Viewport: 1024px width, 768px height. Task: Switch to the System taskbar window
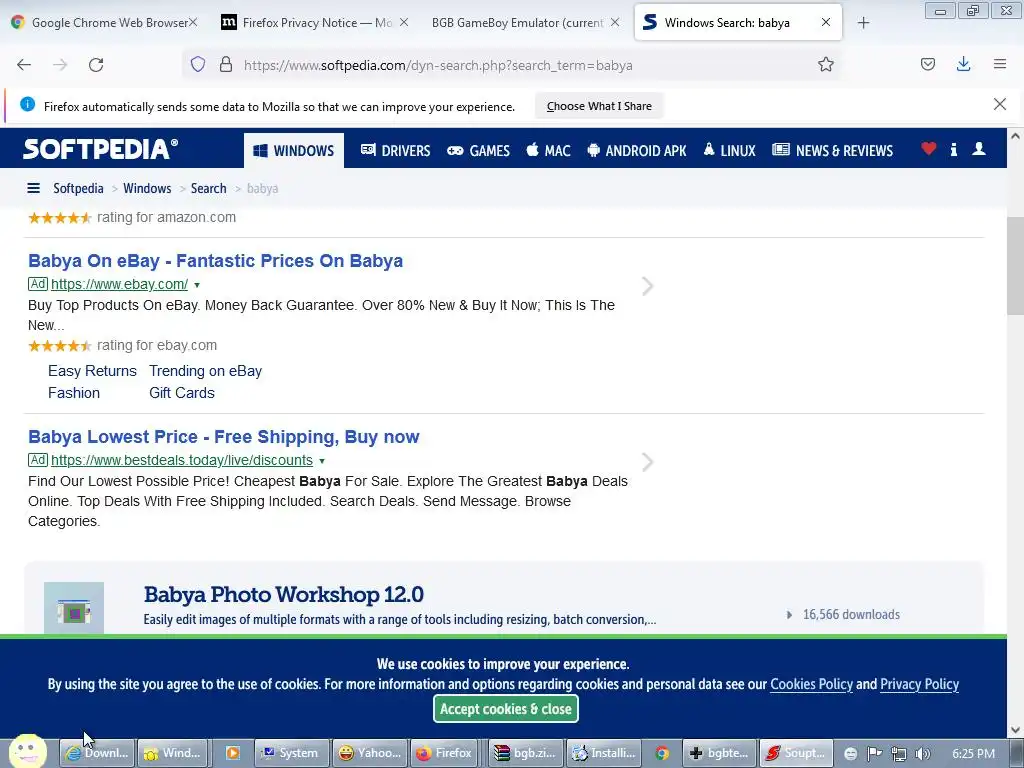[x=291, y=753]
